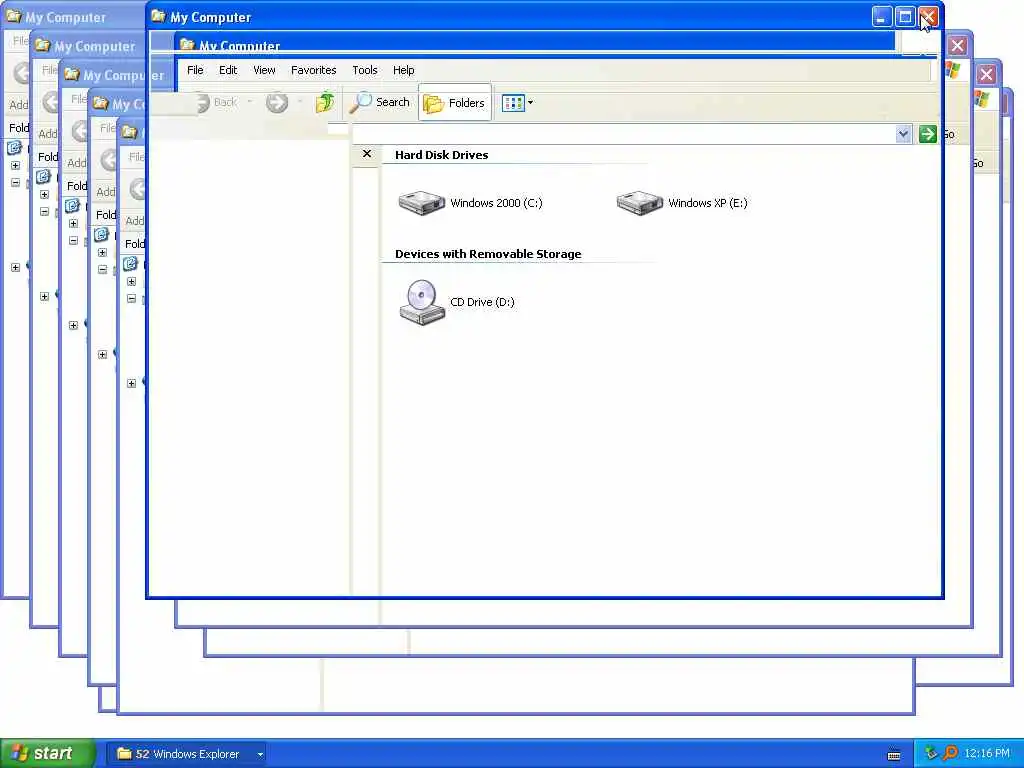The image size is (1024, 768).
Task: Expand the Windows Explorer taskbar group arrow
Action: pyautogui.click(x=260, y=754)
